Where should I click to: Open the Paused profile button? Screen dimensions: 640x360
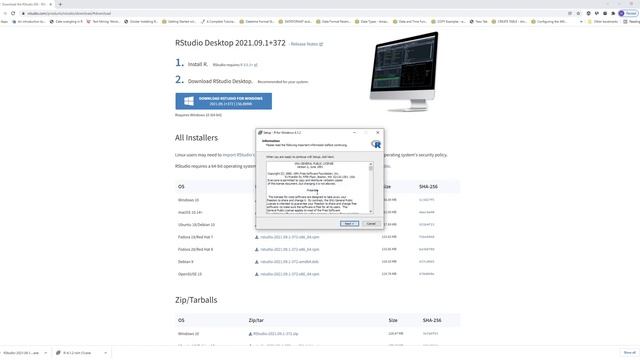(x=628, y=13)
